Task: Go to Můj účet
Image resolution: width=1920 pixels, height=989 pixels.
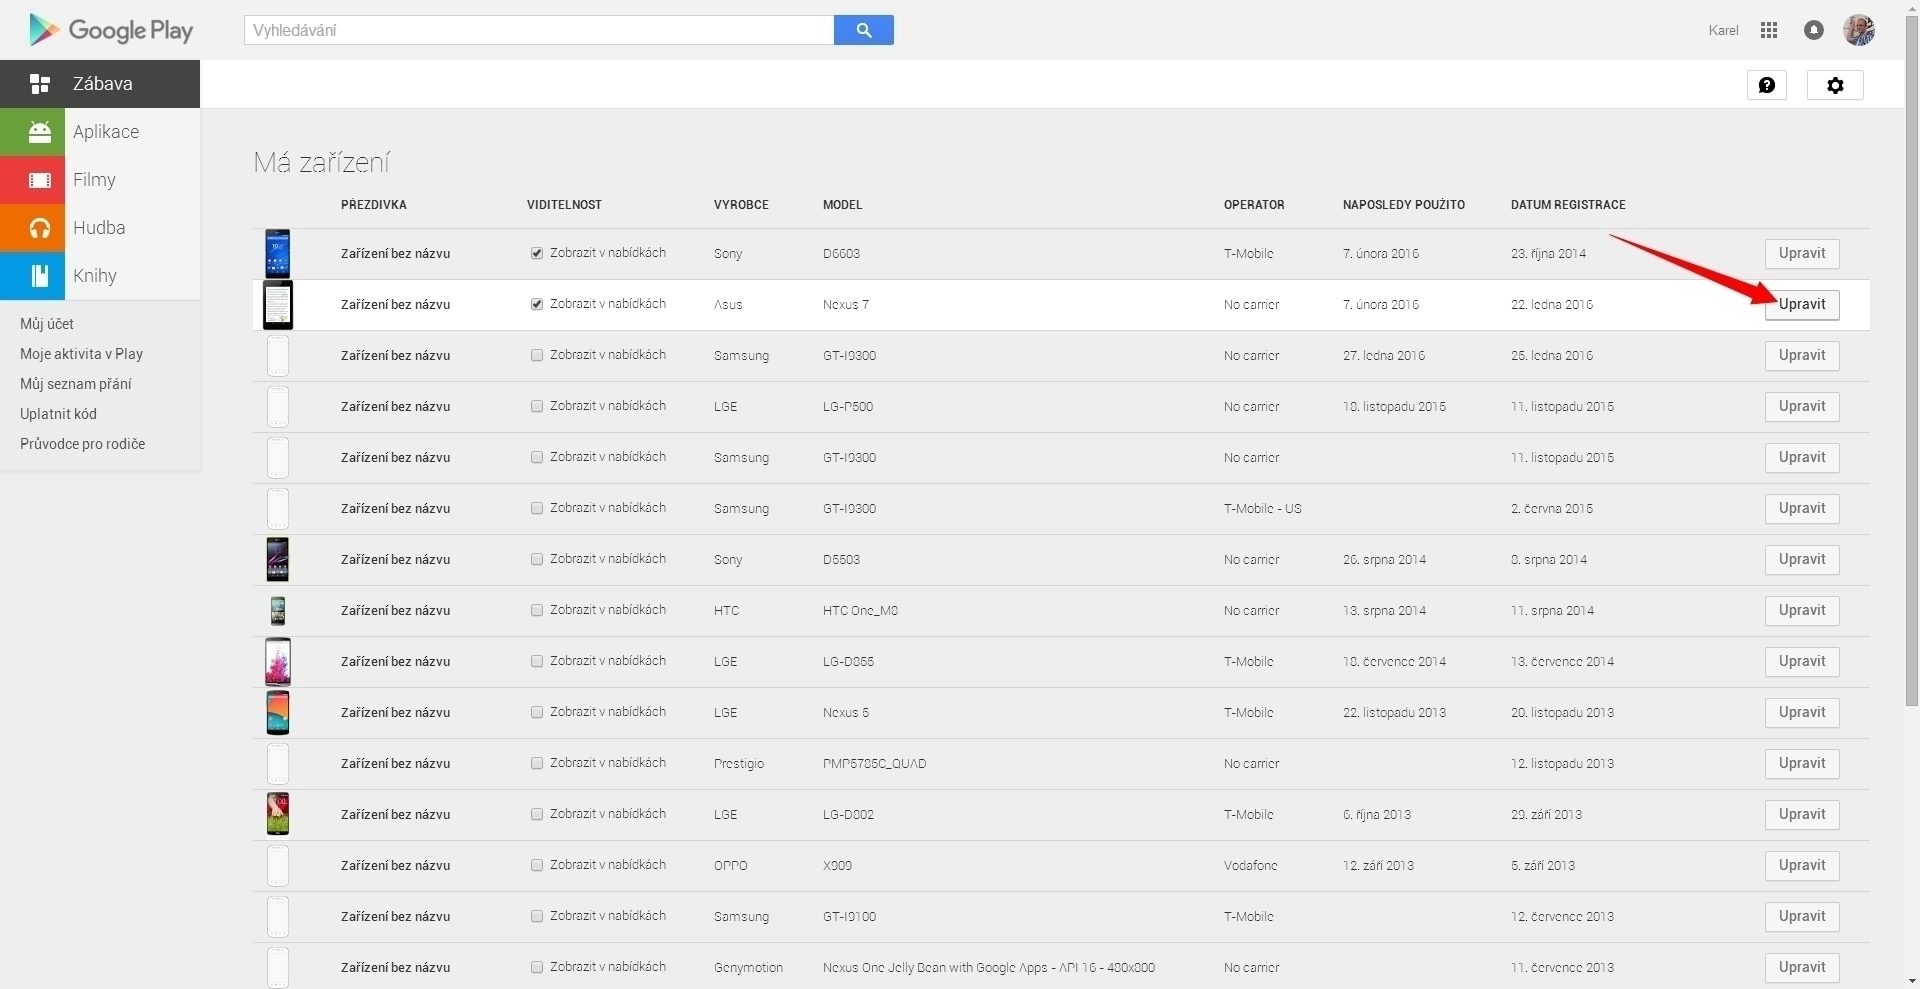Action: tap(47, 324)
